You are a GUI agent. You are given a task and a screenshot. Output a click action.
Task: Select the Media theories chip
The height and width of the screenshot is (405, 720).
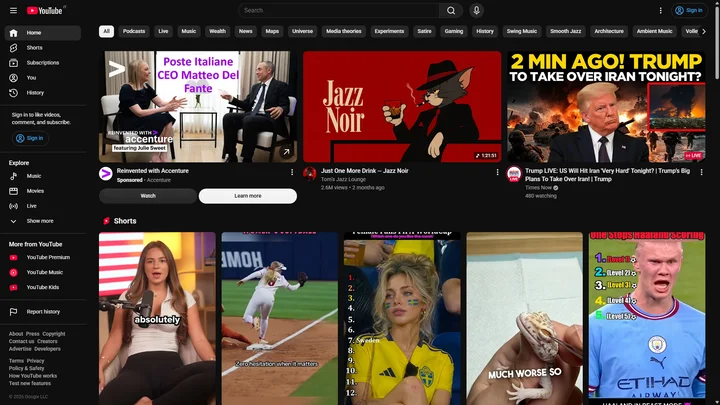coord(343,31)
